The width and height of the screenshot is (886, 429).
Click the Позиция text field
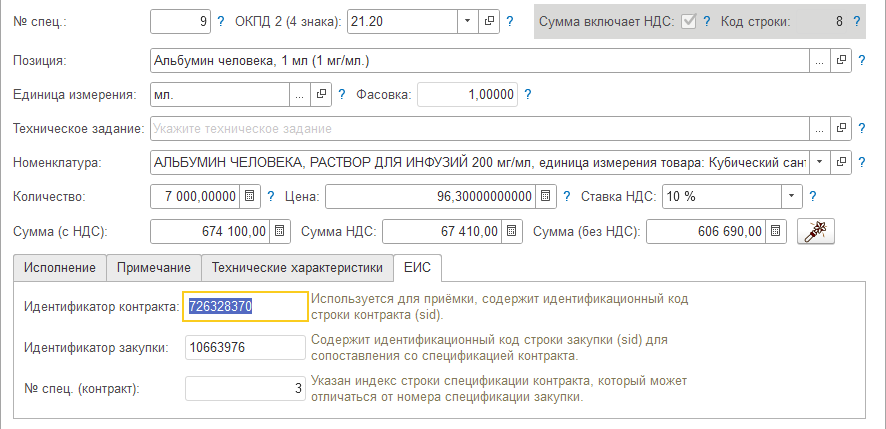tap(480, 61)
